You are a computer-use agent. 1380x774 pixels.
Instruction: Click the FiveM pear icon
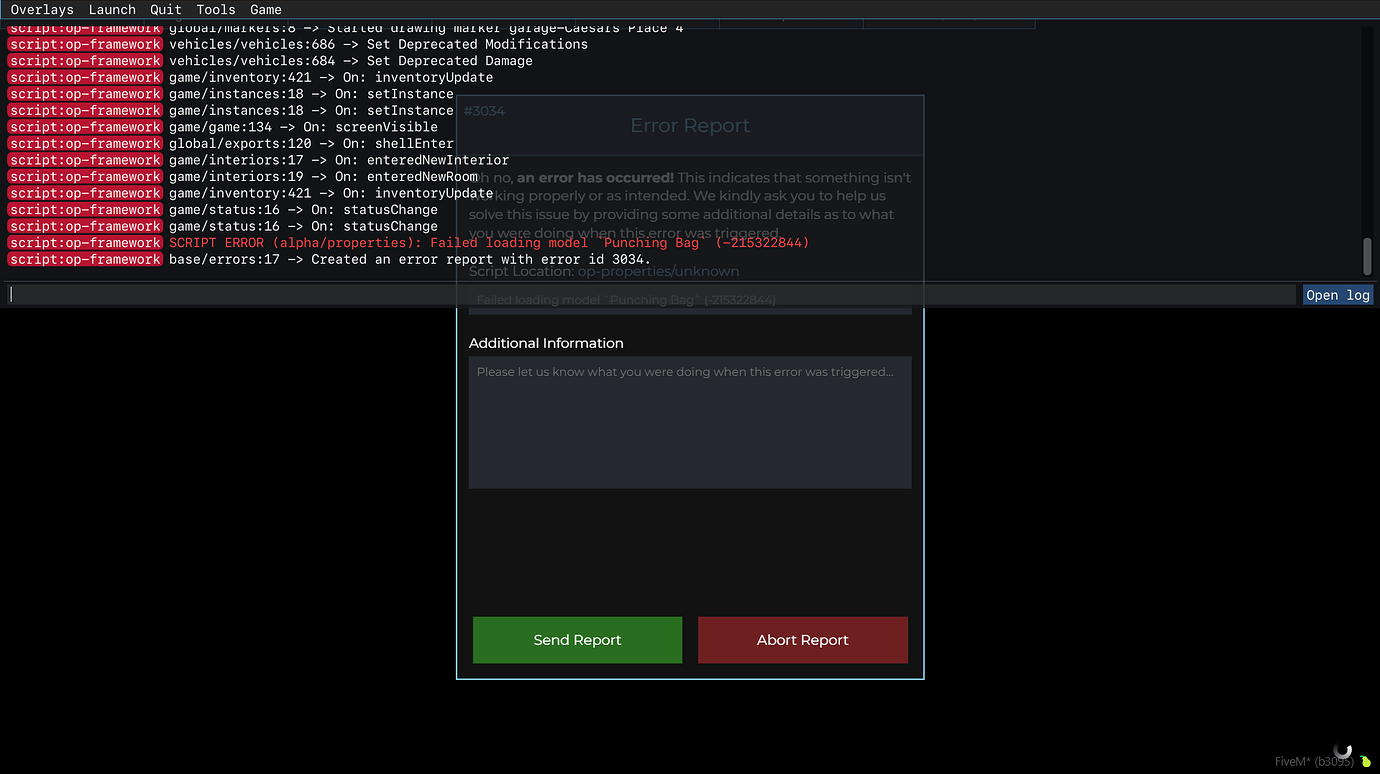tap(1364, 761)
